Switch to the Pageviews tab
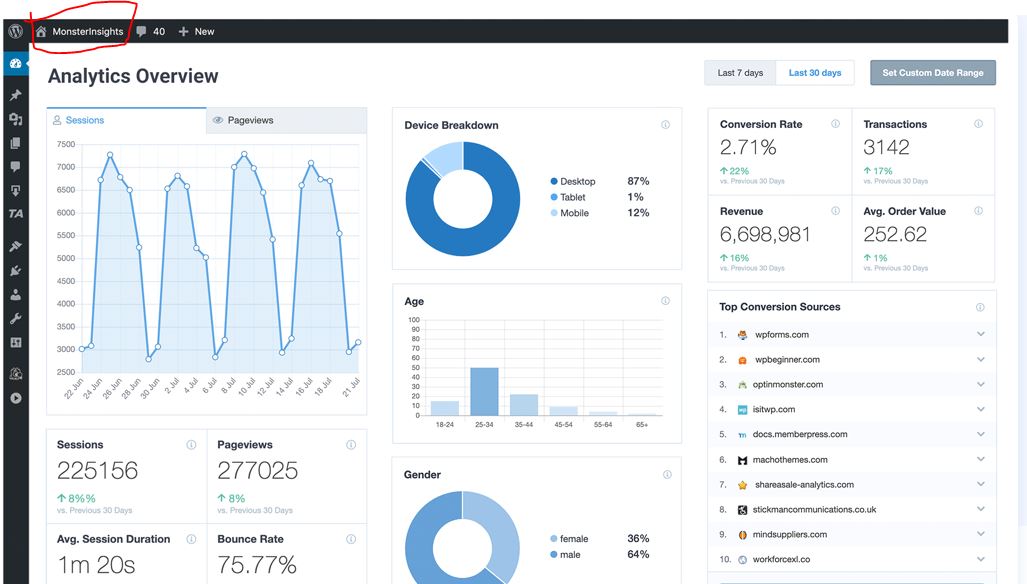 click(287, 120)
